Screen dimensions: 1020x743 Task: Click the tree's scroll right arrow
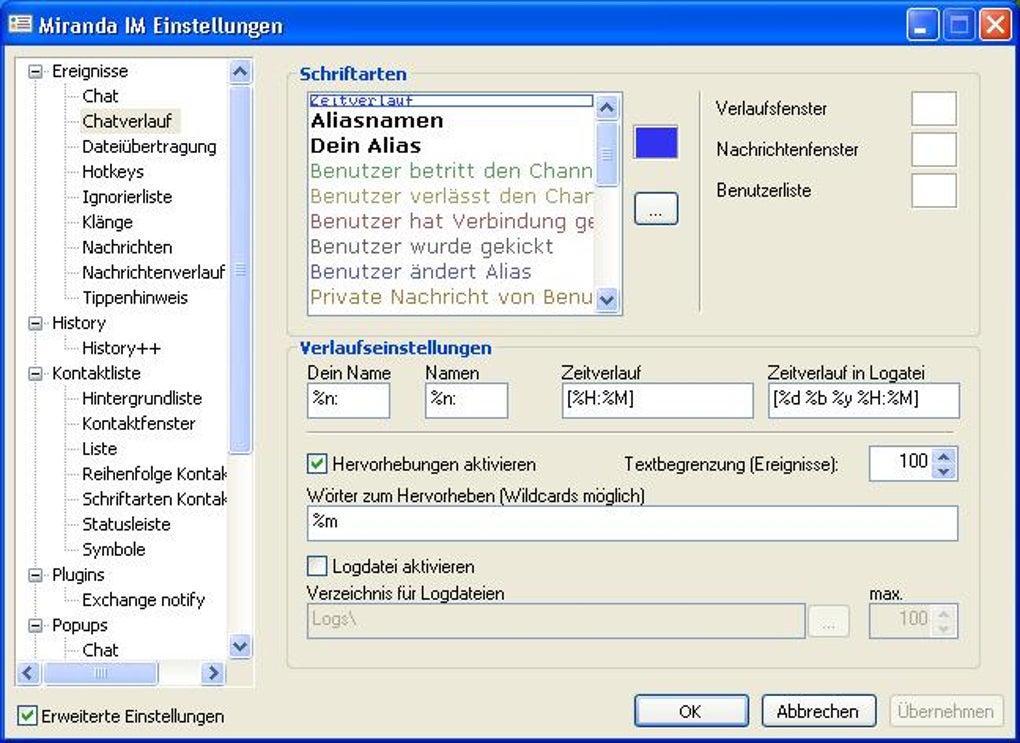point(212,673)
